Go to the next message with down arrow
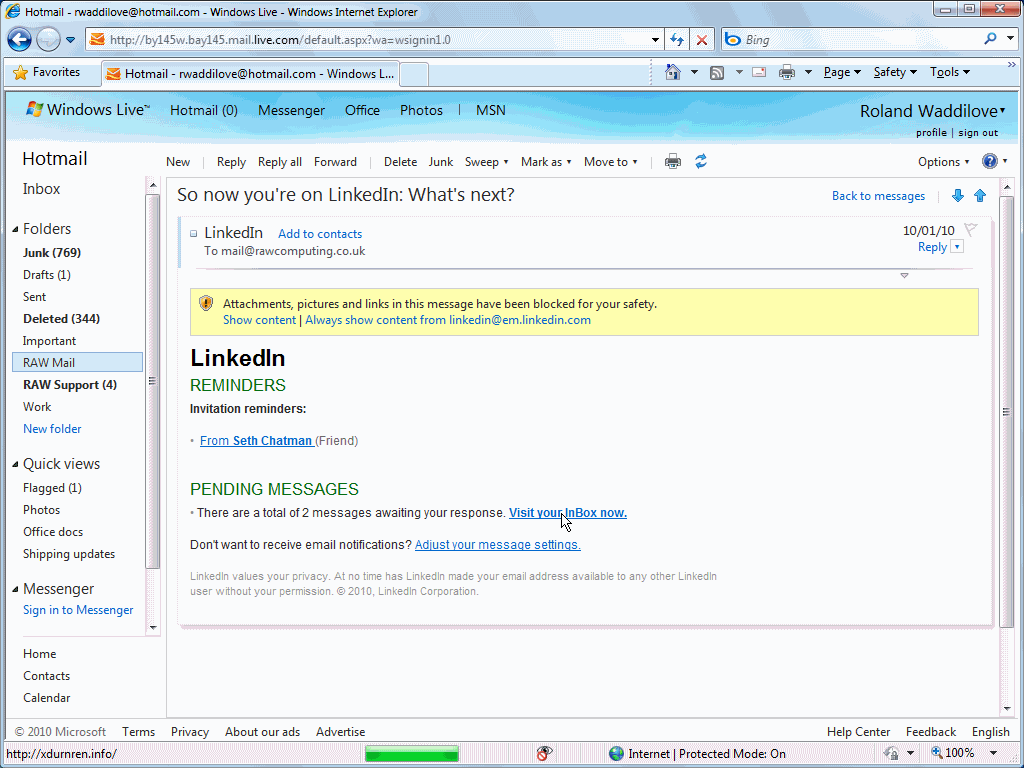This screenshot has width=1024, height=768. pyautogui.click(x=958, y=196)
